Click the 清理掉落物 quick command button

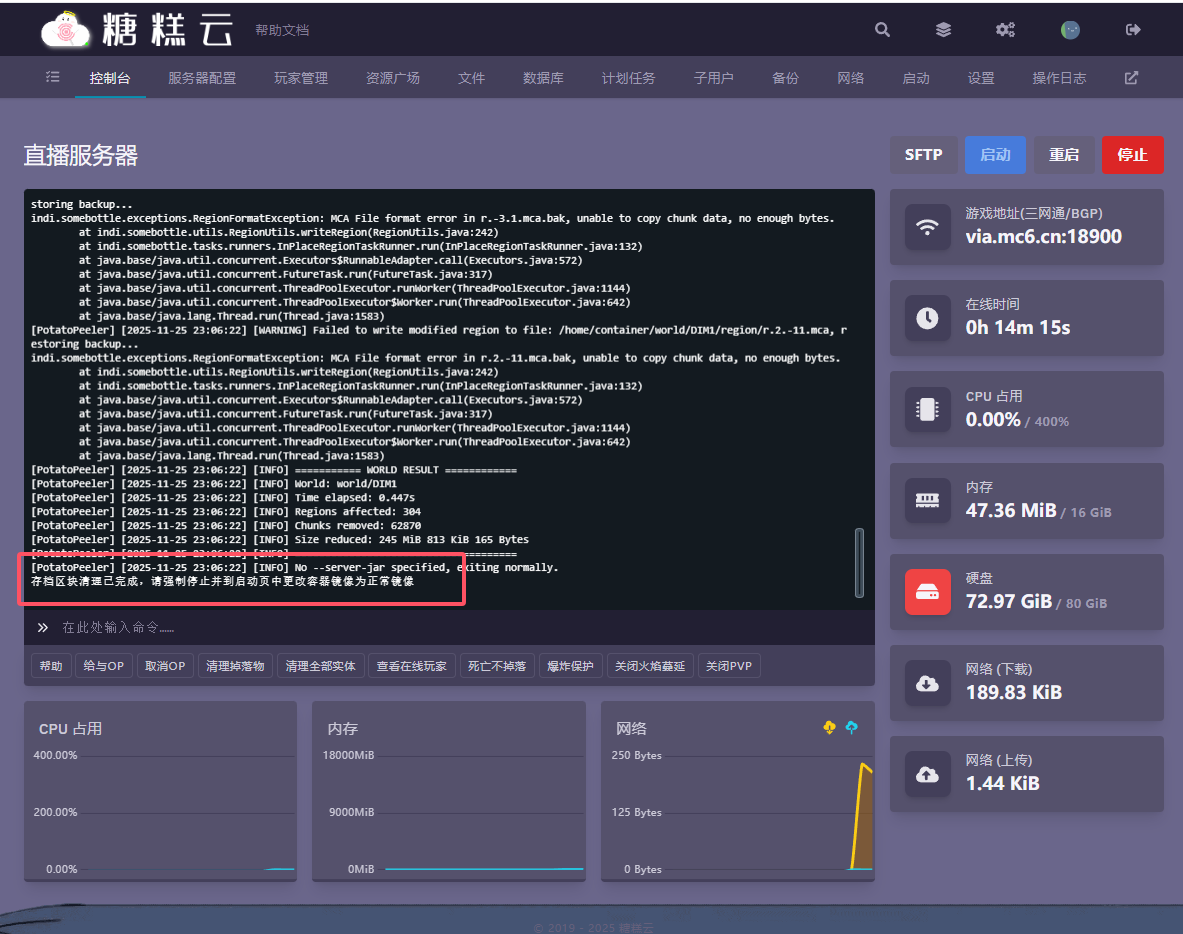[235, 666]
